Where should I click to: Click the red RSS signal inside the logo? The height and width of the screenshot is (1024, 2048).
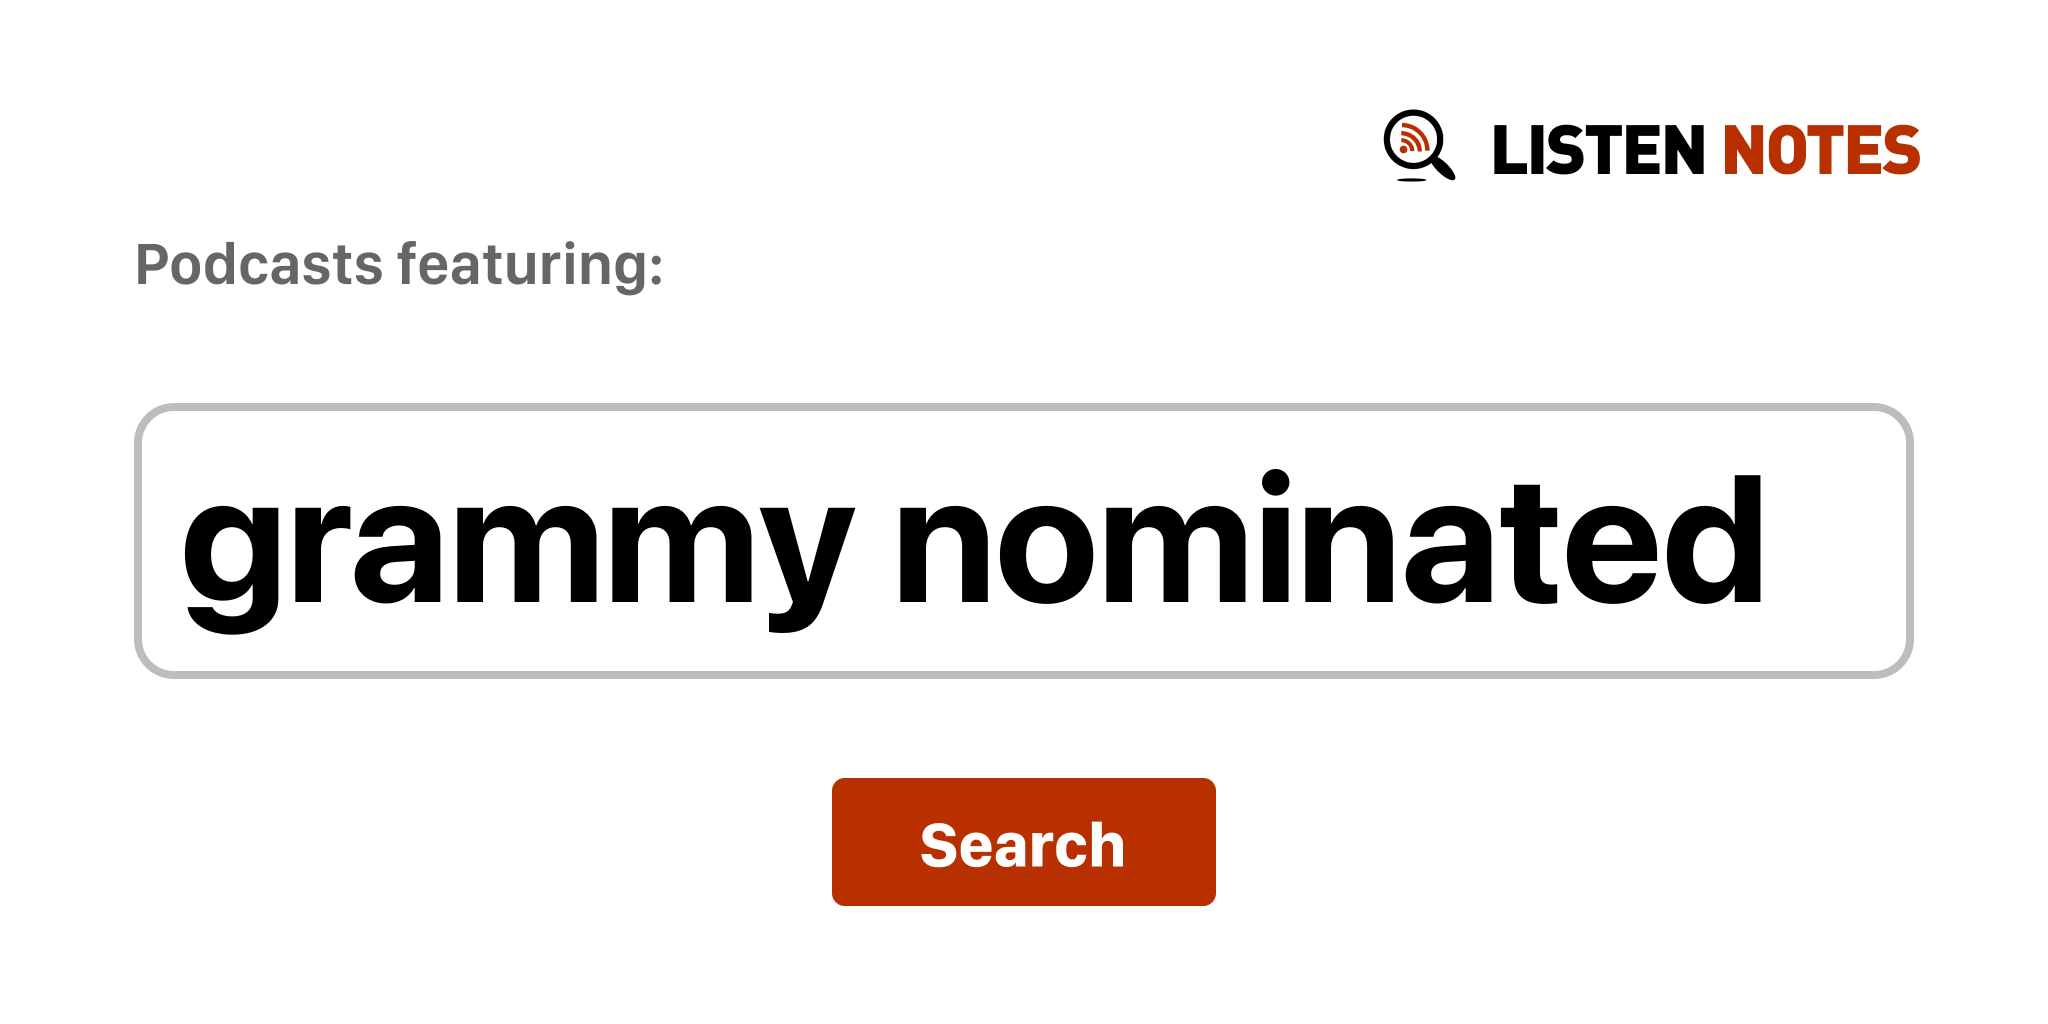[1412, 140]
